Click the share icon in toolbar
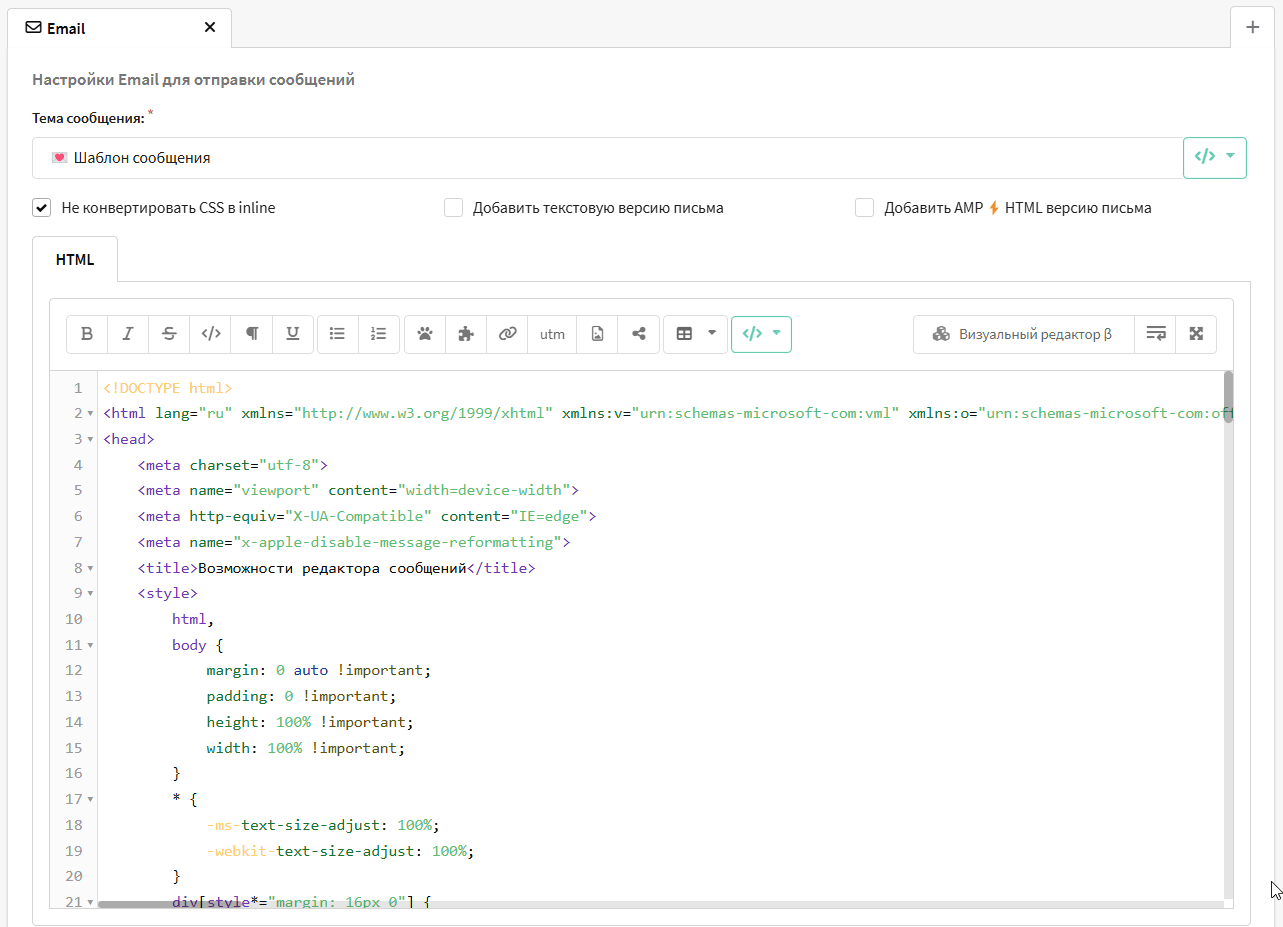The height and width of the screenshot is (927, 1283). [x=638, y=334]
